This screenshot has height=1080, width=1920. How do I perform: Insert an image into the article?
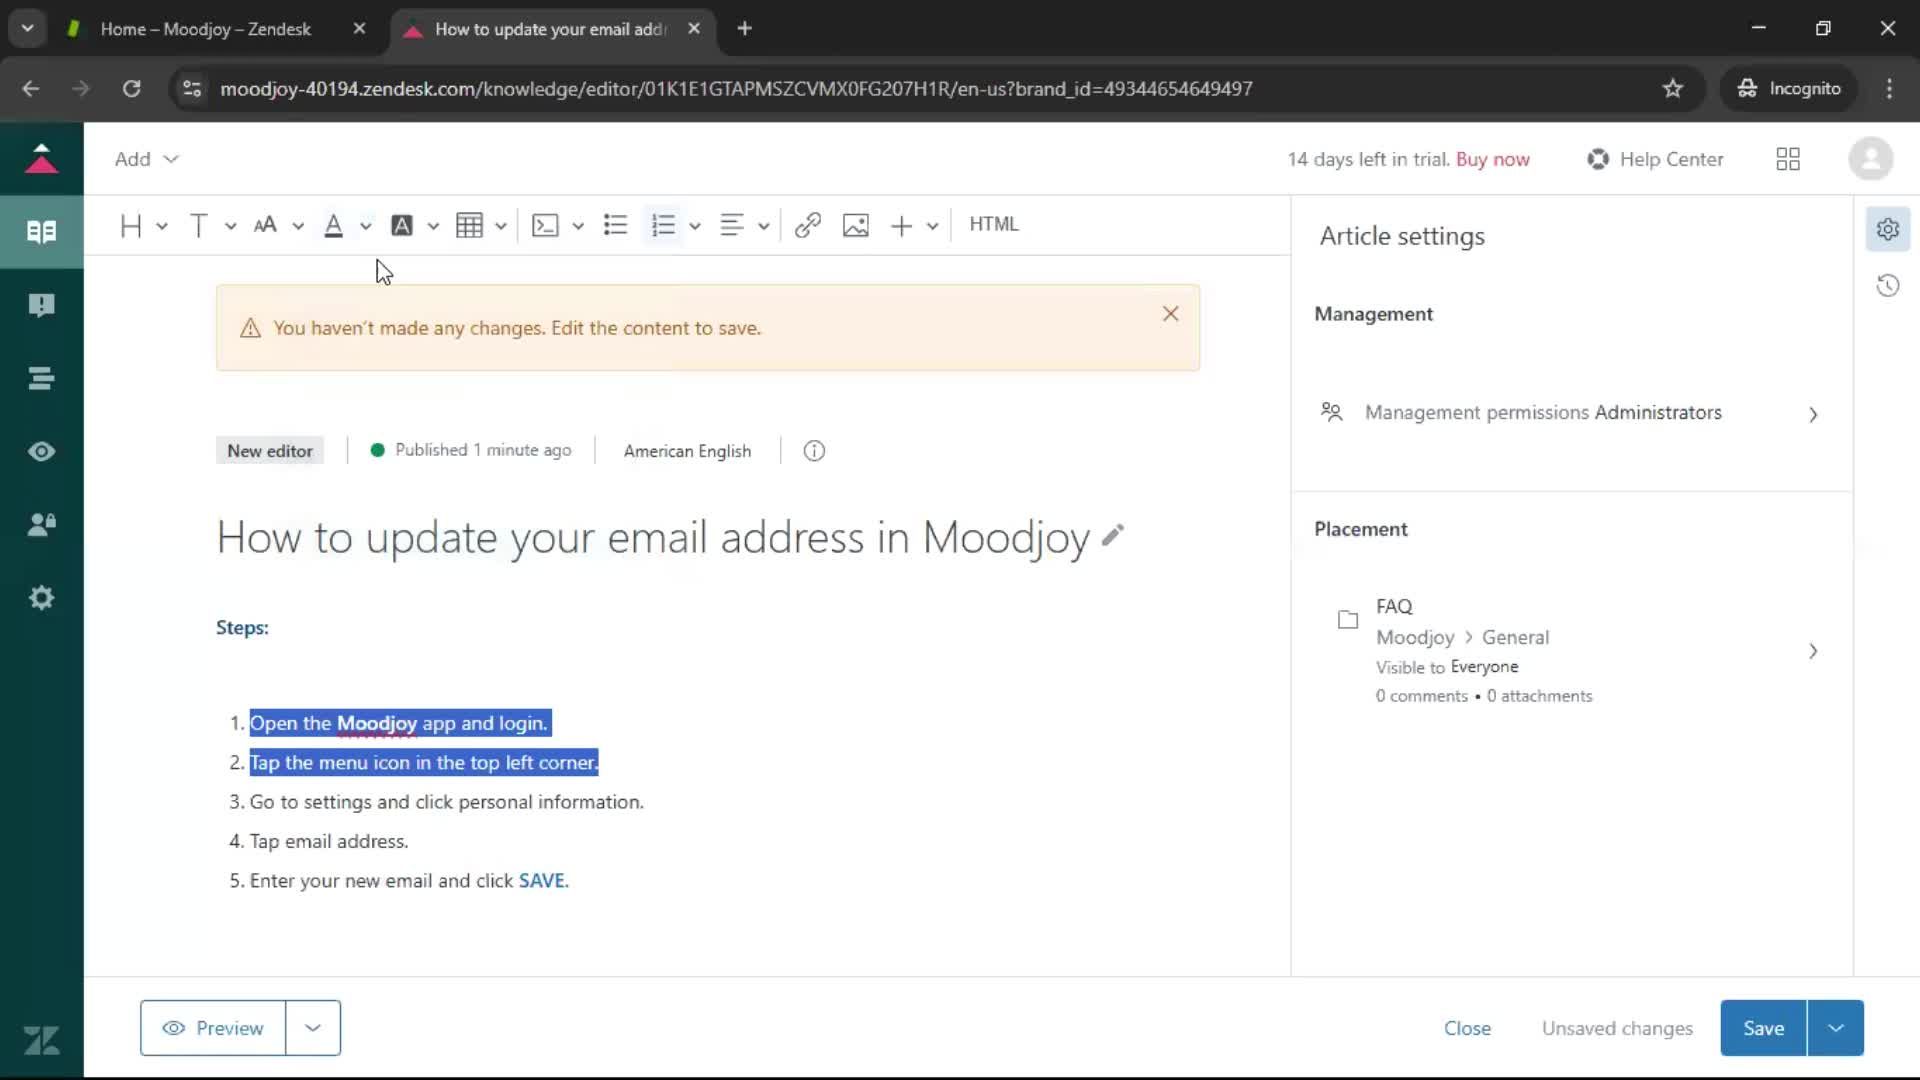point(856,225)
